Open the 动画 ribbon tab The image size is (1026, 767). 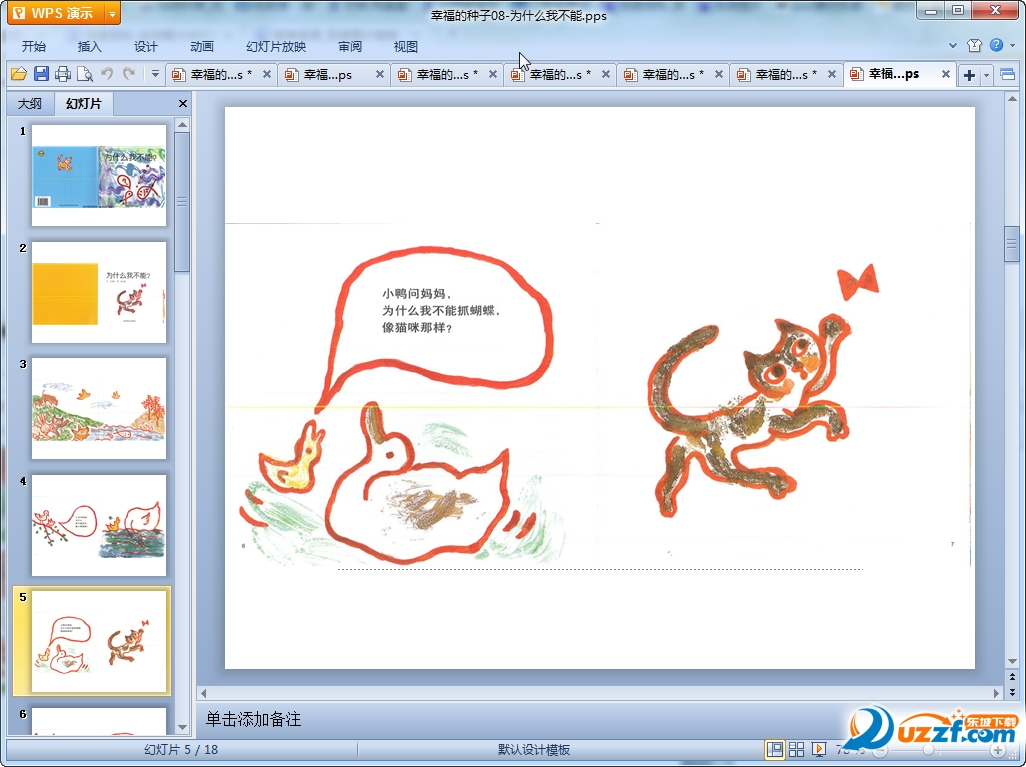pyautogui.click(x=202, y=46)
